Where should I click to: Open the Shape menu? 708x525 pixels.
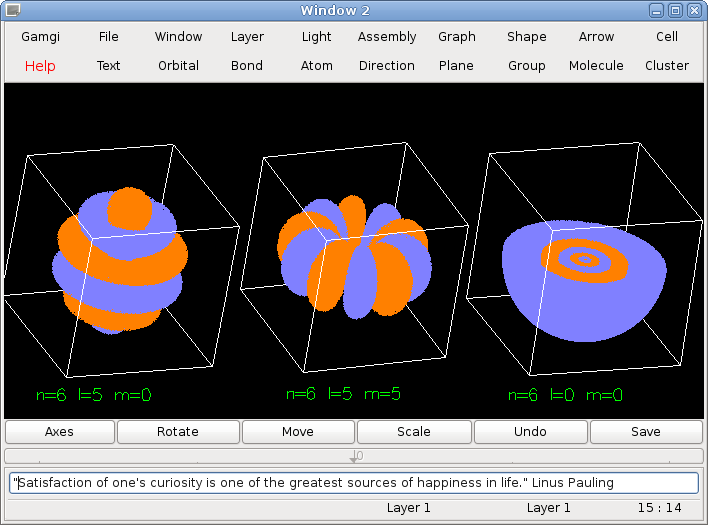click(526, 37)
